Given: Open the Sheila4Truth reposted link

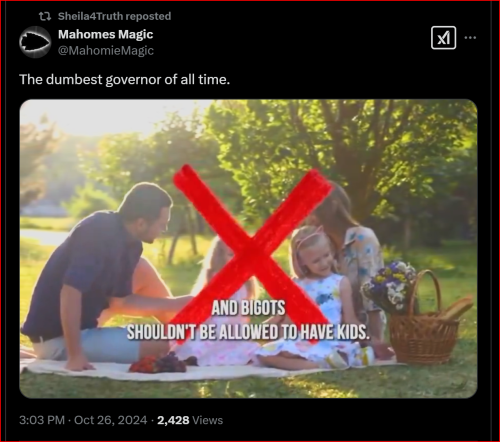Looking at the screenshot, I should tap(114, 16).
